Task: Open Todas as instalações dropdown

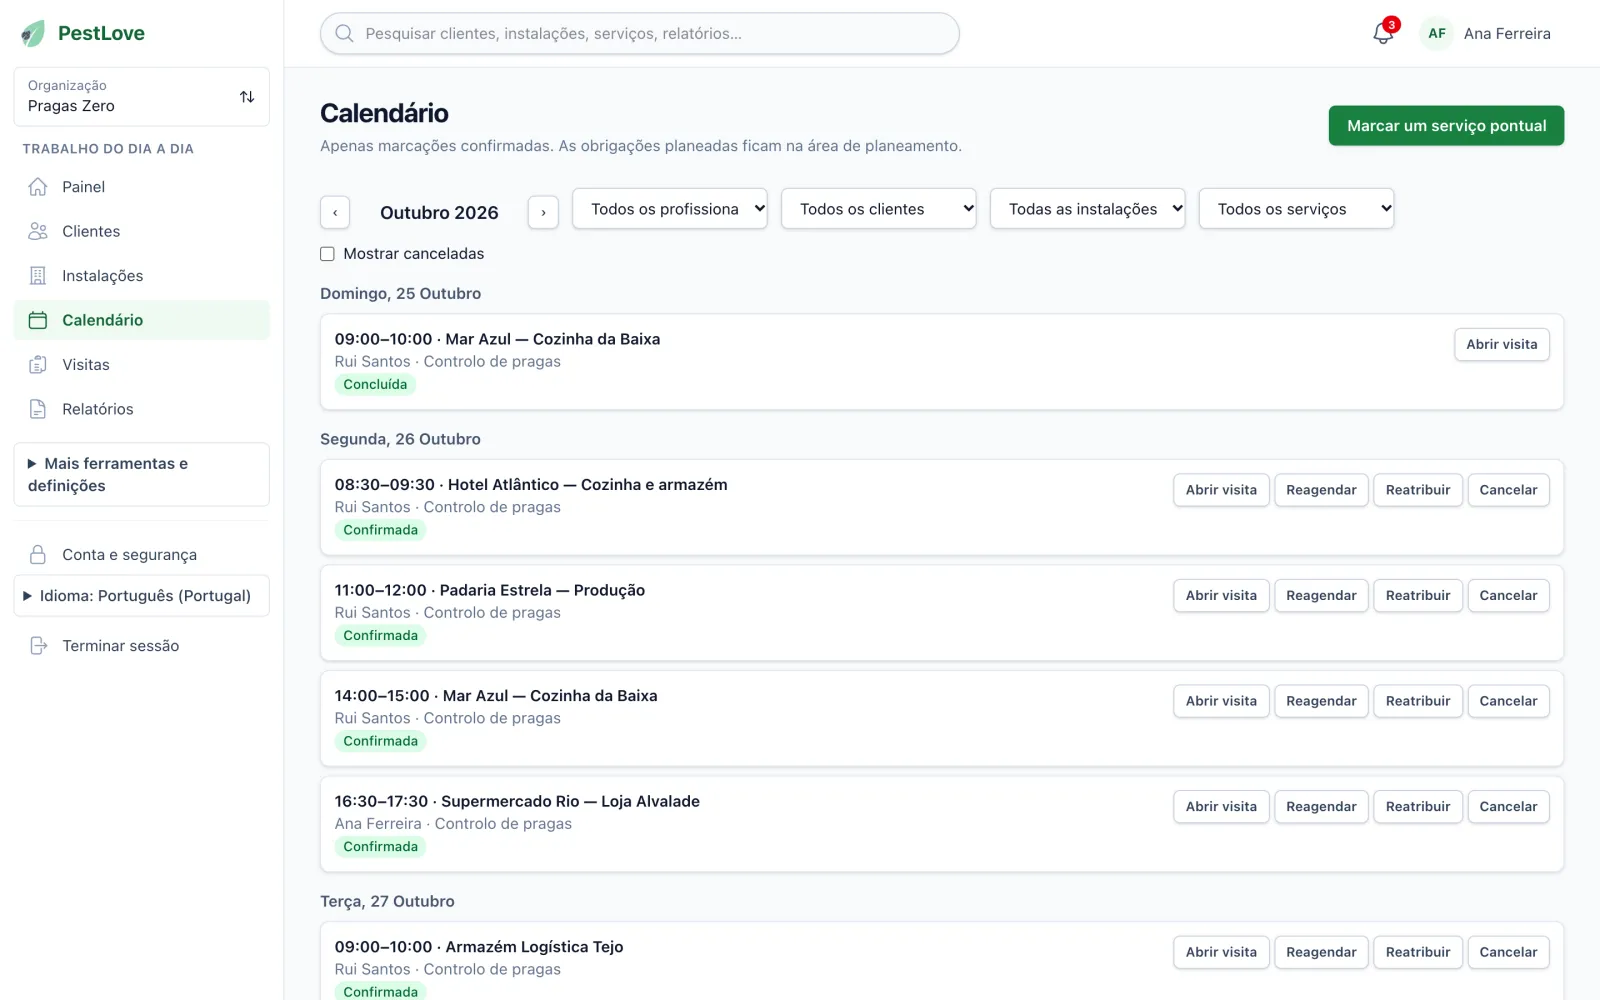Action: coord(1088,209)
